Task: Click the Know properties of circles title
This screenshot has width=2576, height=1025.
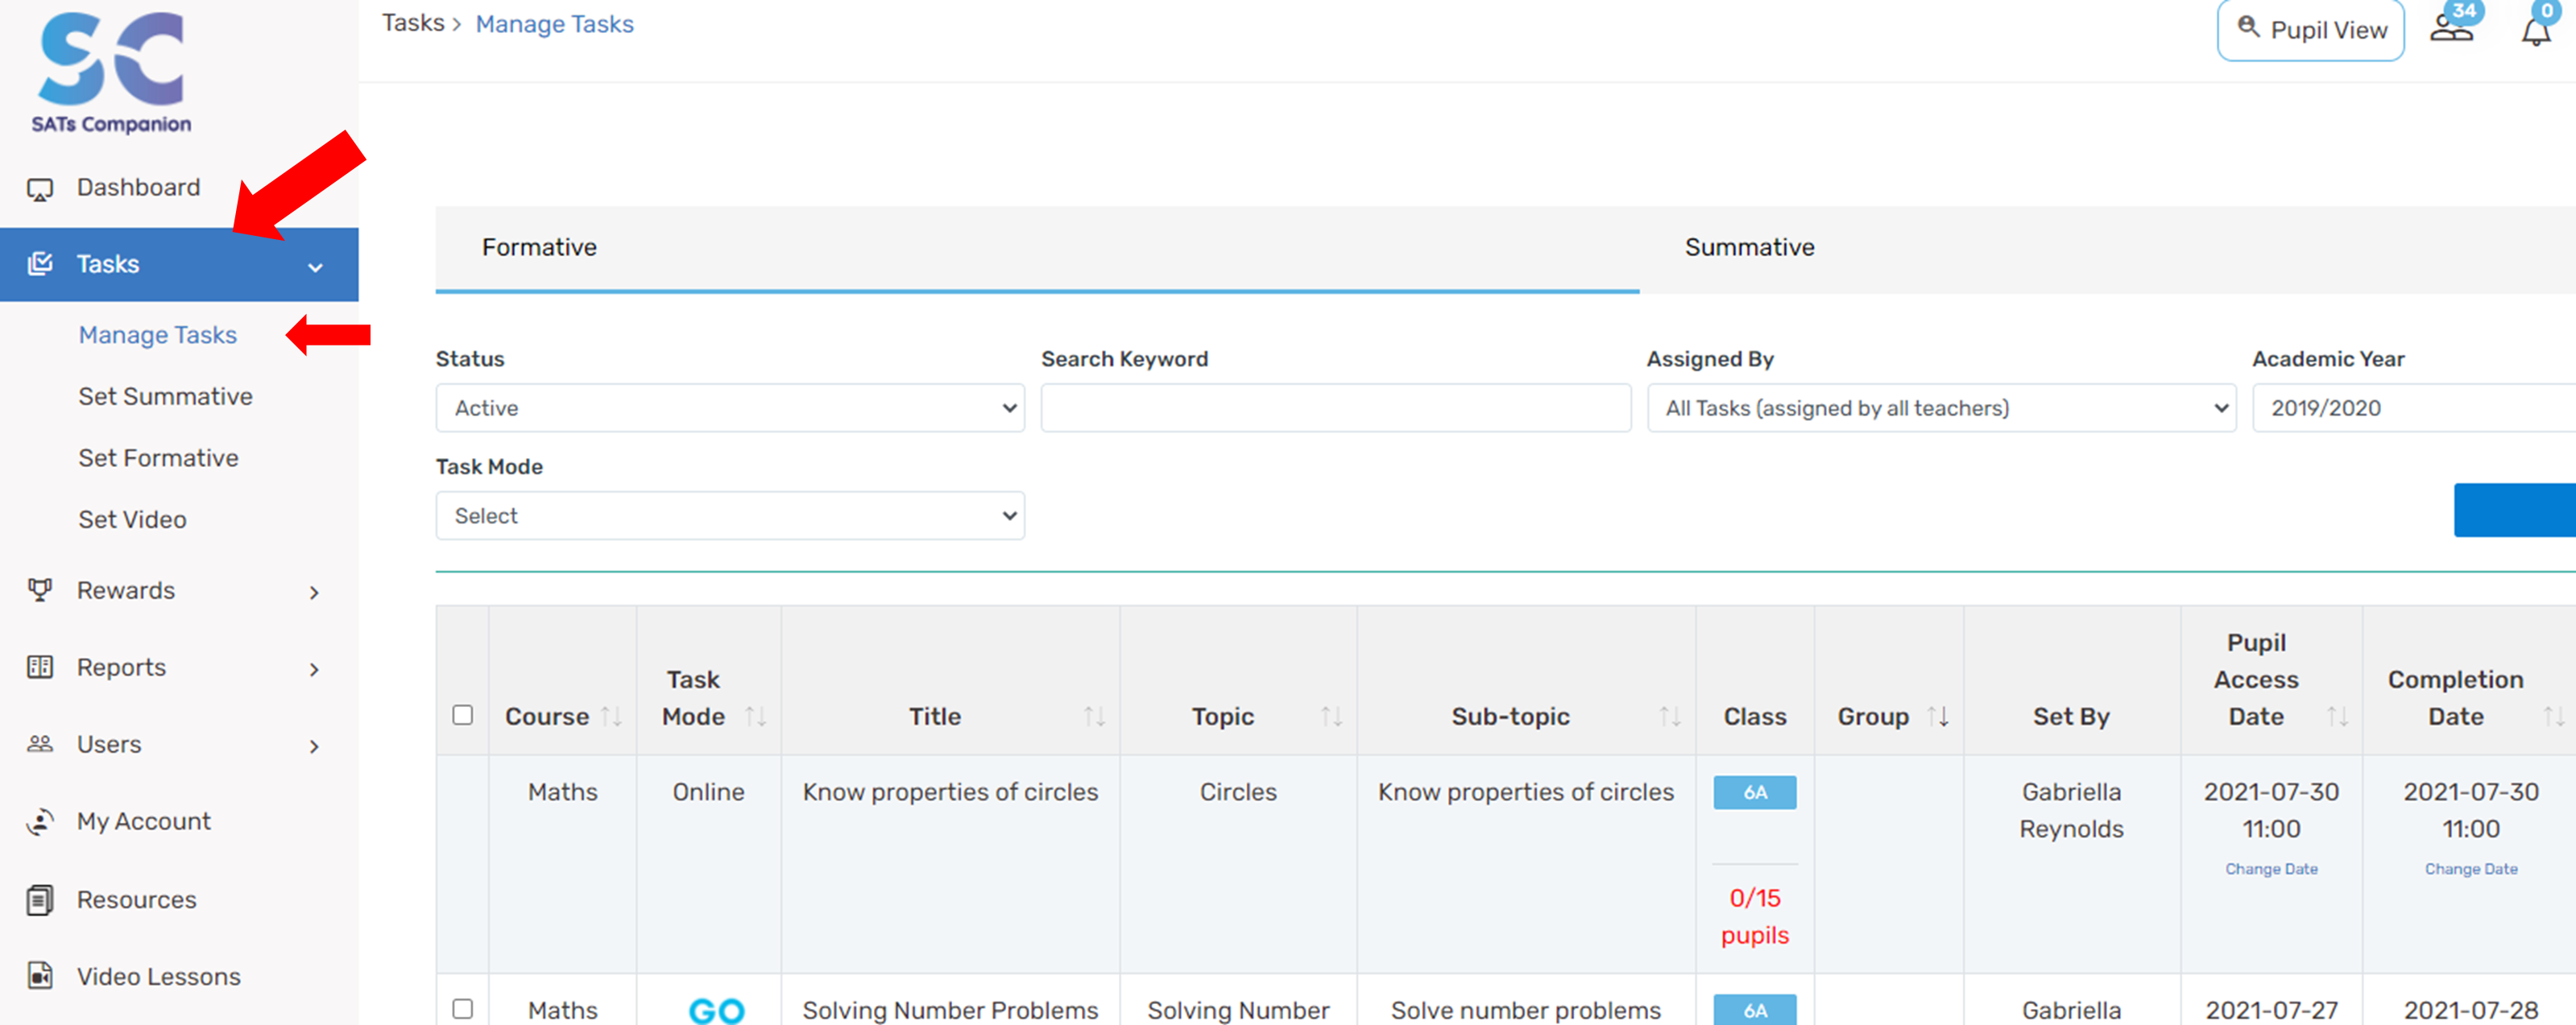Action: (x=950, y=792)
